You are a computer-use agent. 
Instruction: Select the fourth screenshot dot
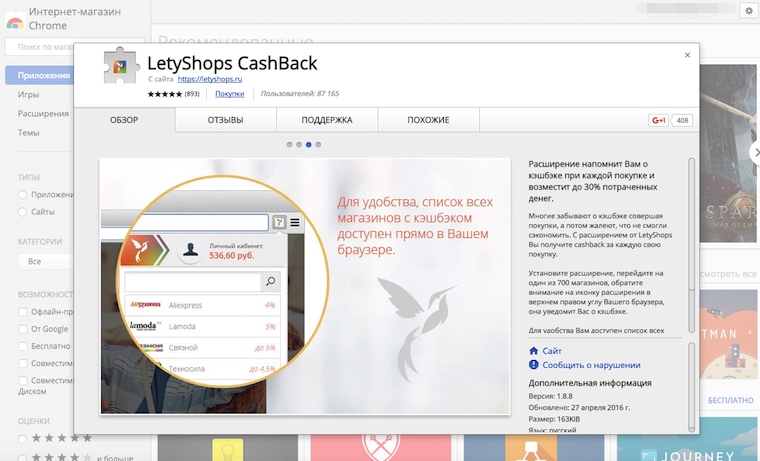coord(318,144)
